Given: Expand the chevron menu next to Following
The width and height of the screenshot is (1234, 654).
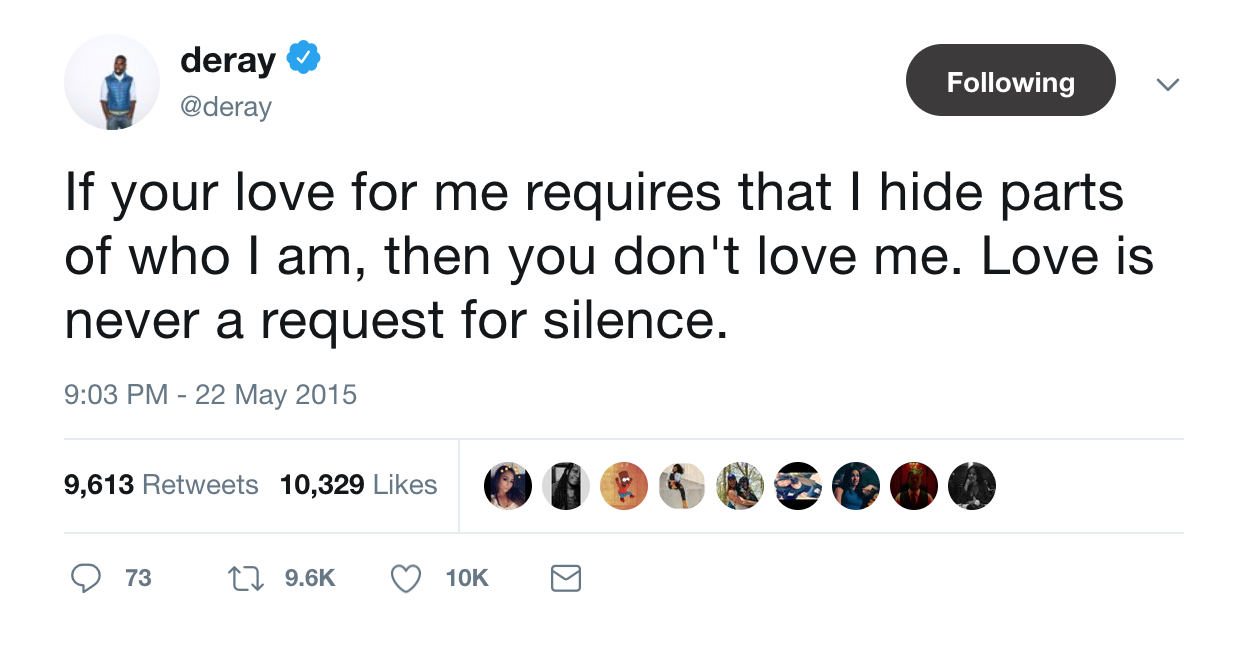Looking at the screenshot, I should (x=1166, y=84).
